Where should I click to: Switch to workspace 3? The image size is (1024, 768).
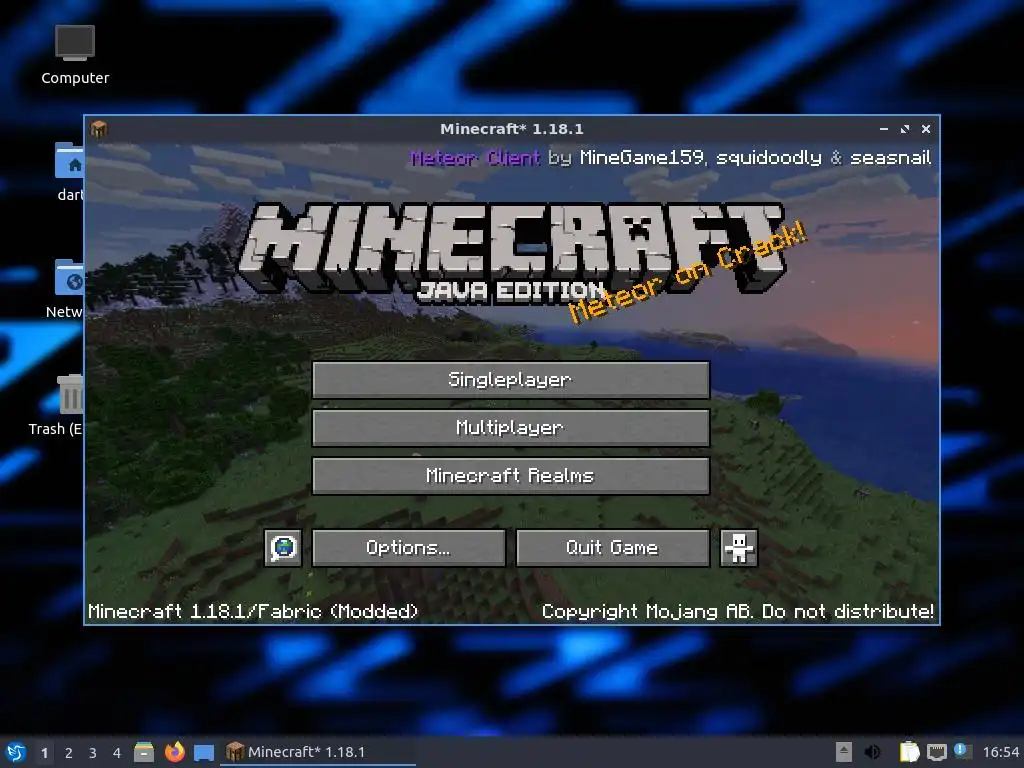click(x=93, y=753)
